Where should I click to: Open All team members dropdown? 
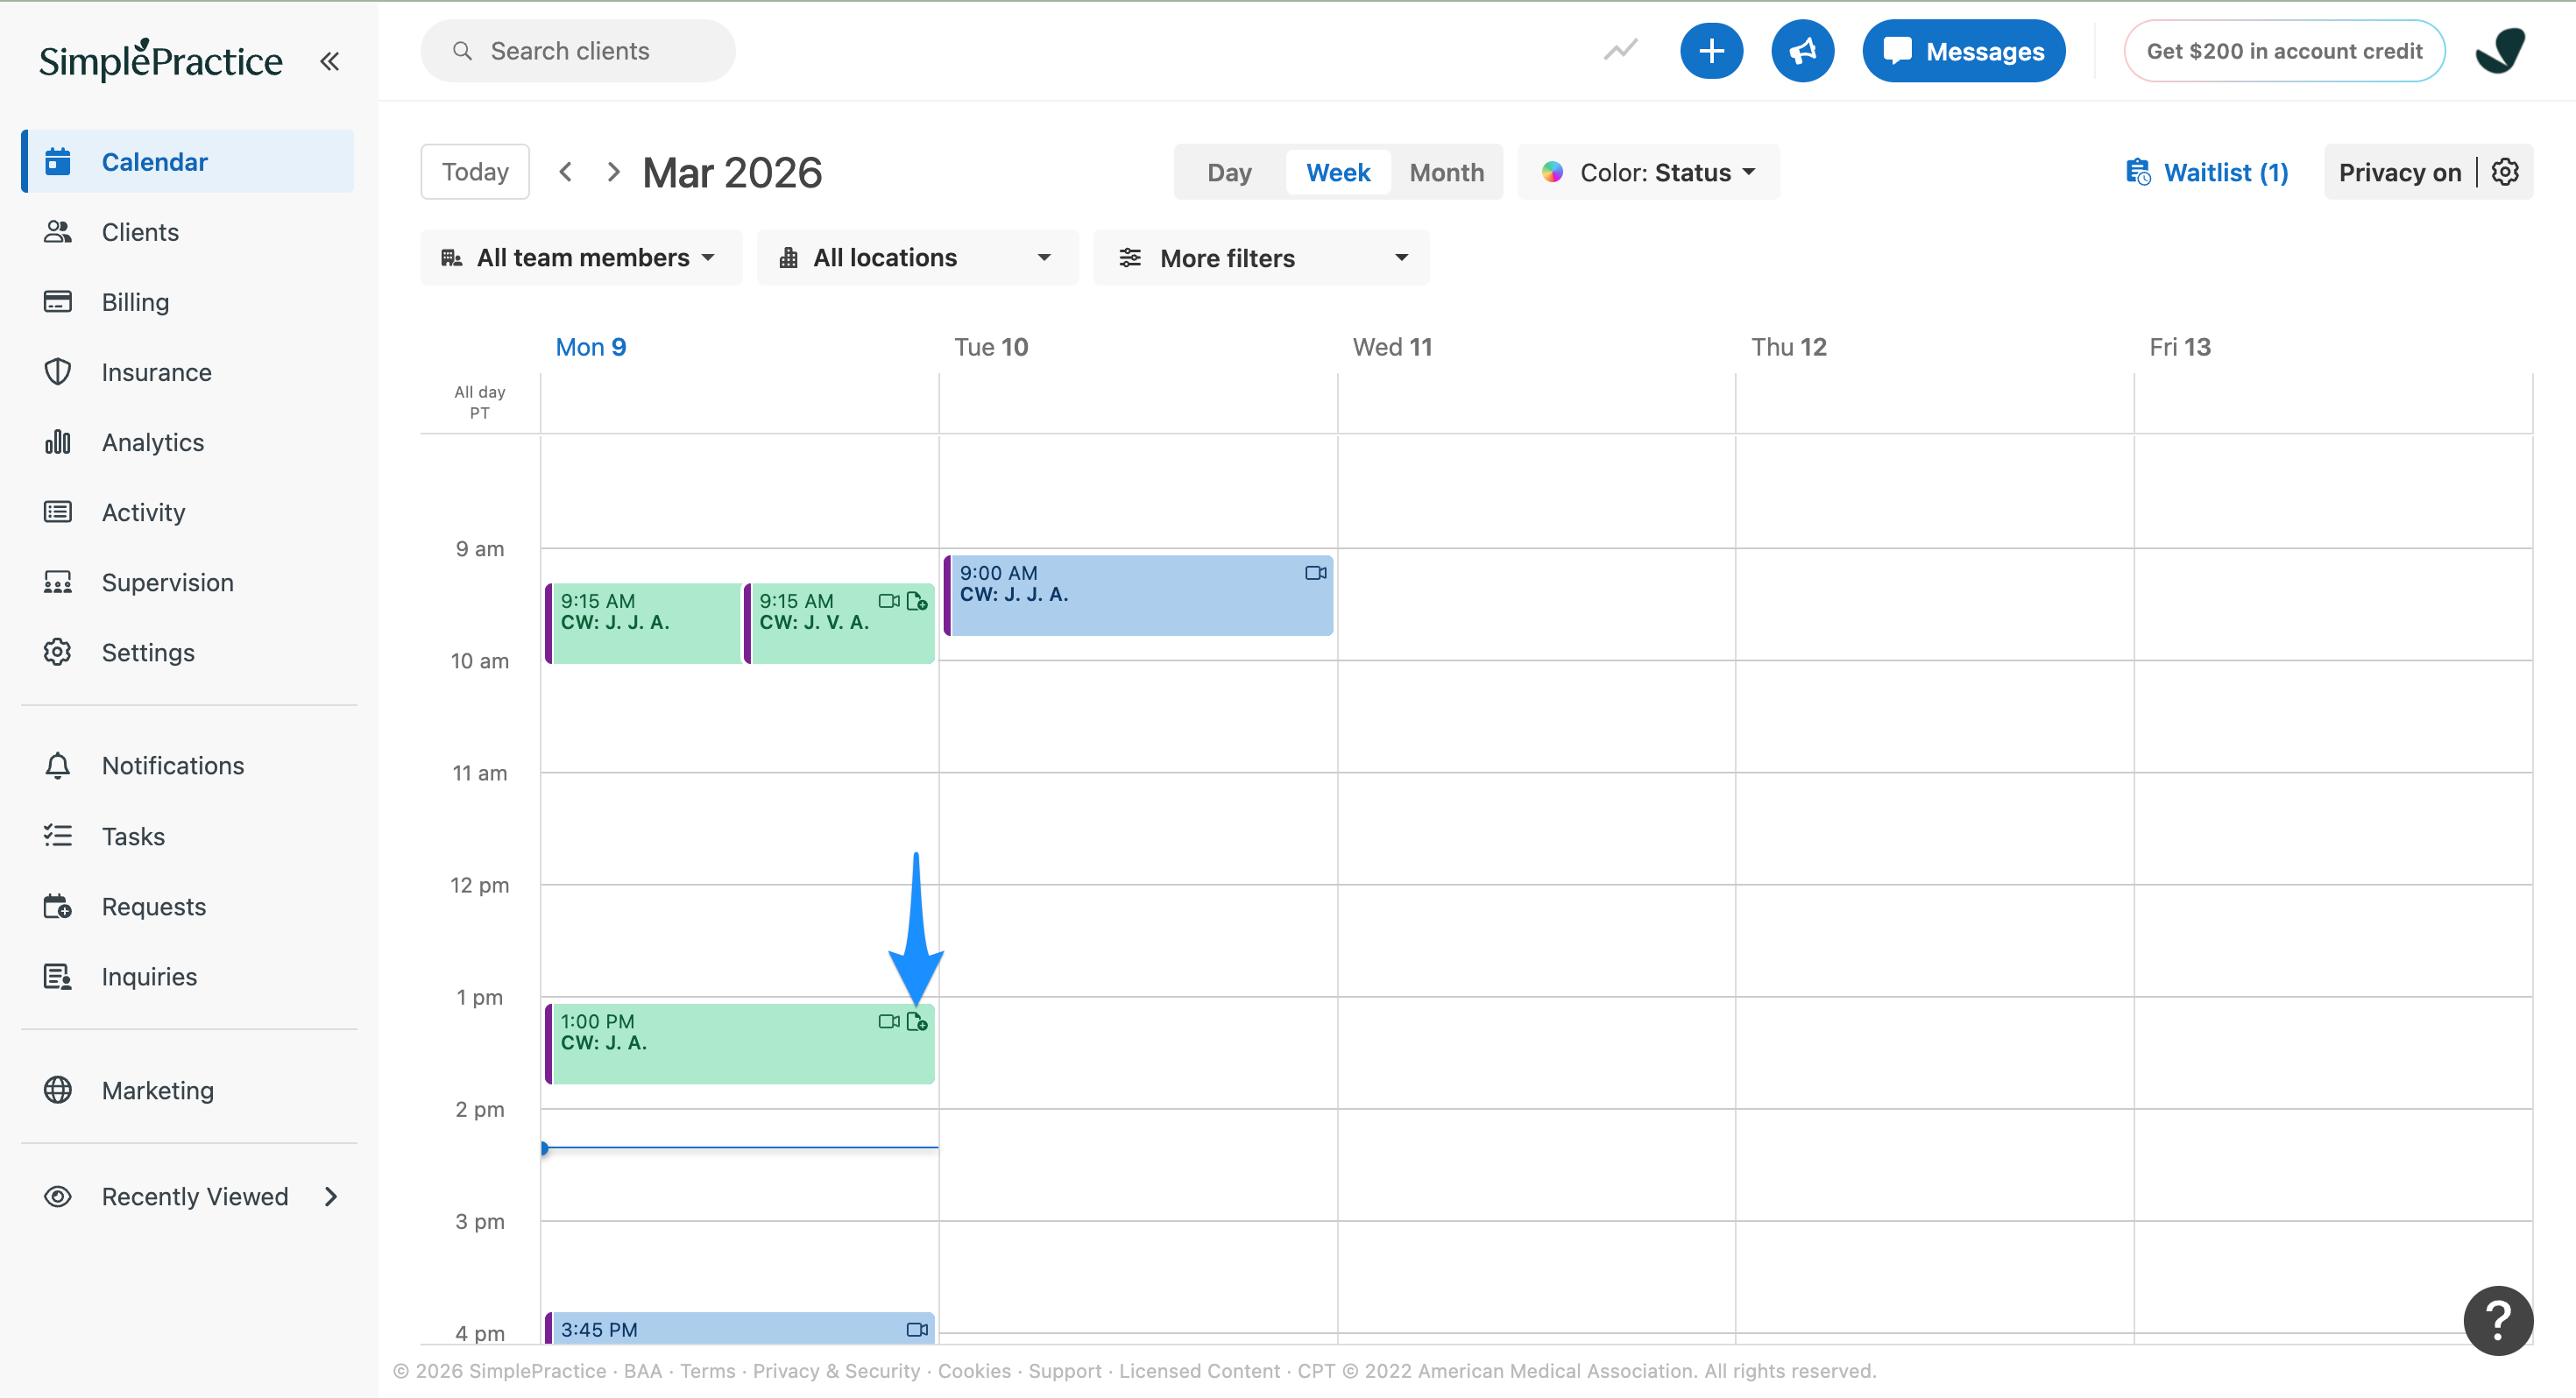click(x=580, y=257)
